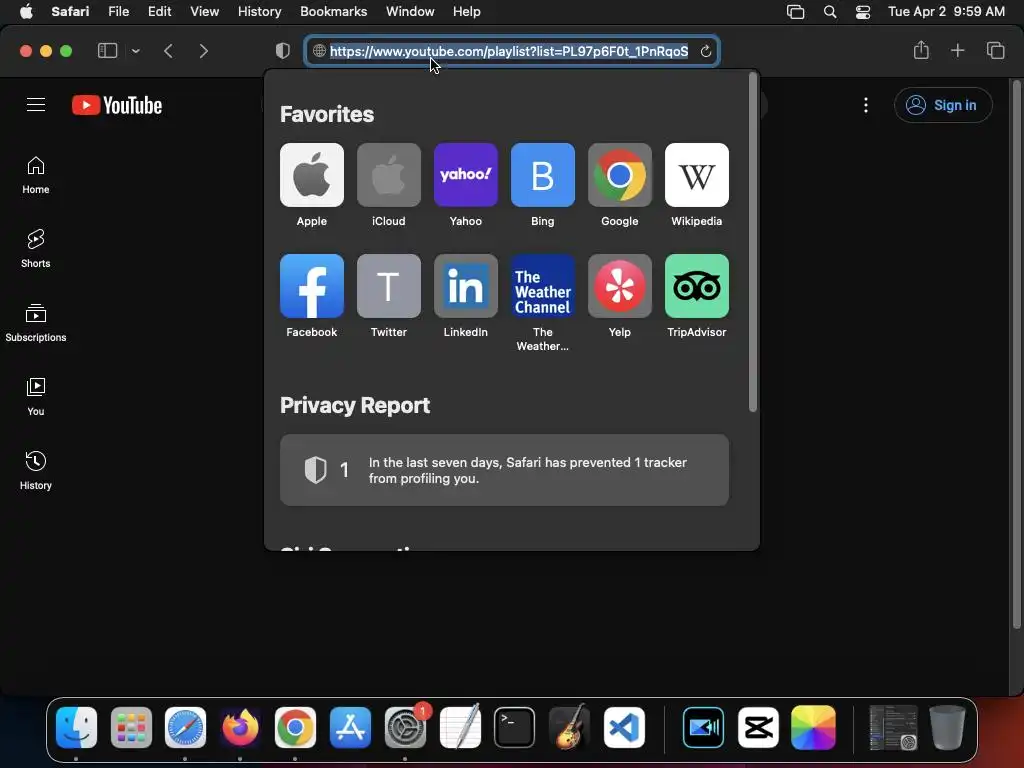Screen dimensions: 1024x768
Task: Open the Apple menu
Action: [26, 12]
